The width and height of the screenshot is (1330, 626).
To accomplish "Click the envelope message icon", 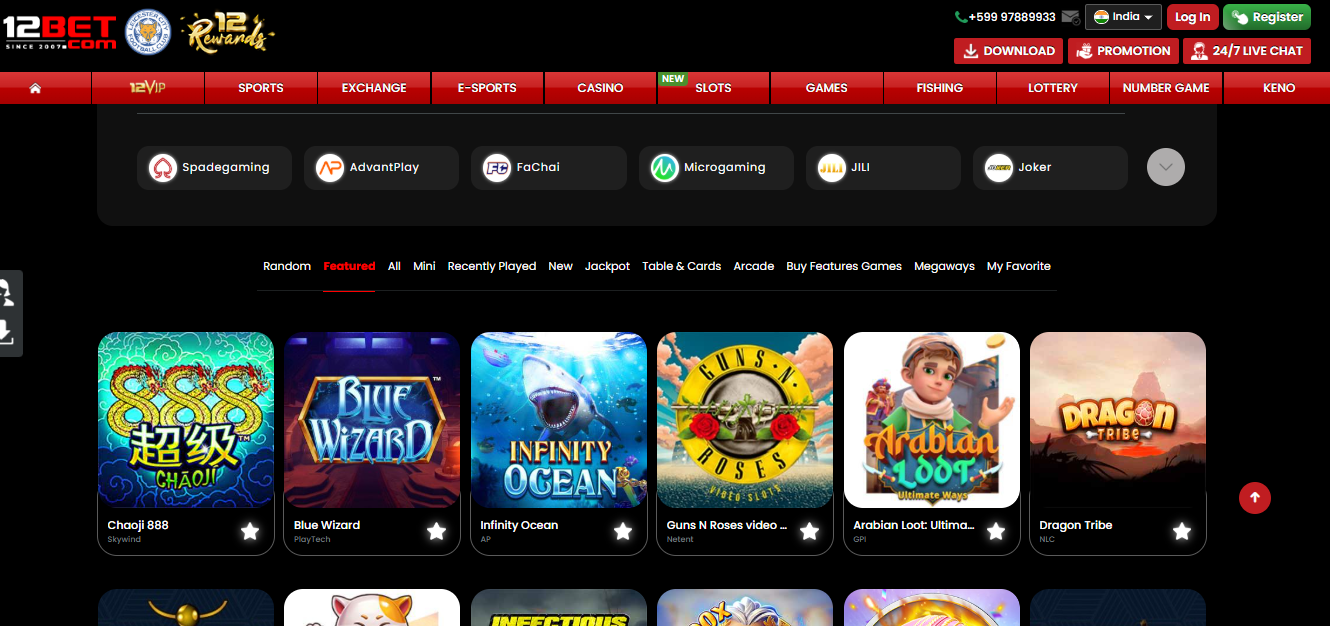I will pos(1071,17).
